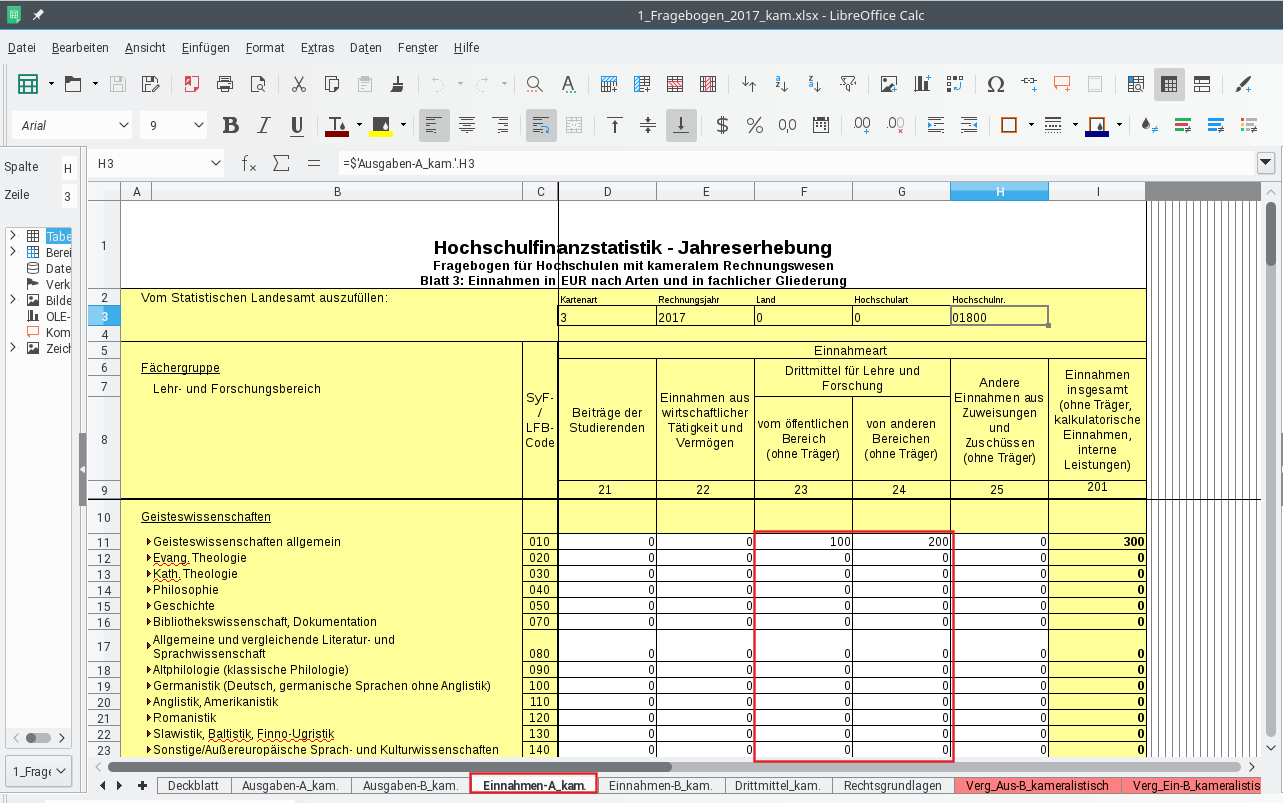Click border color dark blue swatch
Viewport: 1283px width, 803px height.
(1097, 125)
